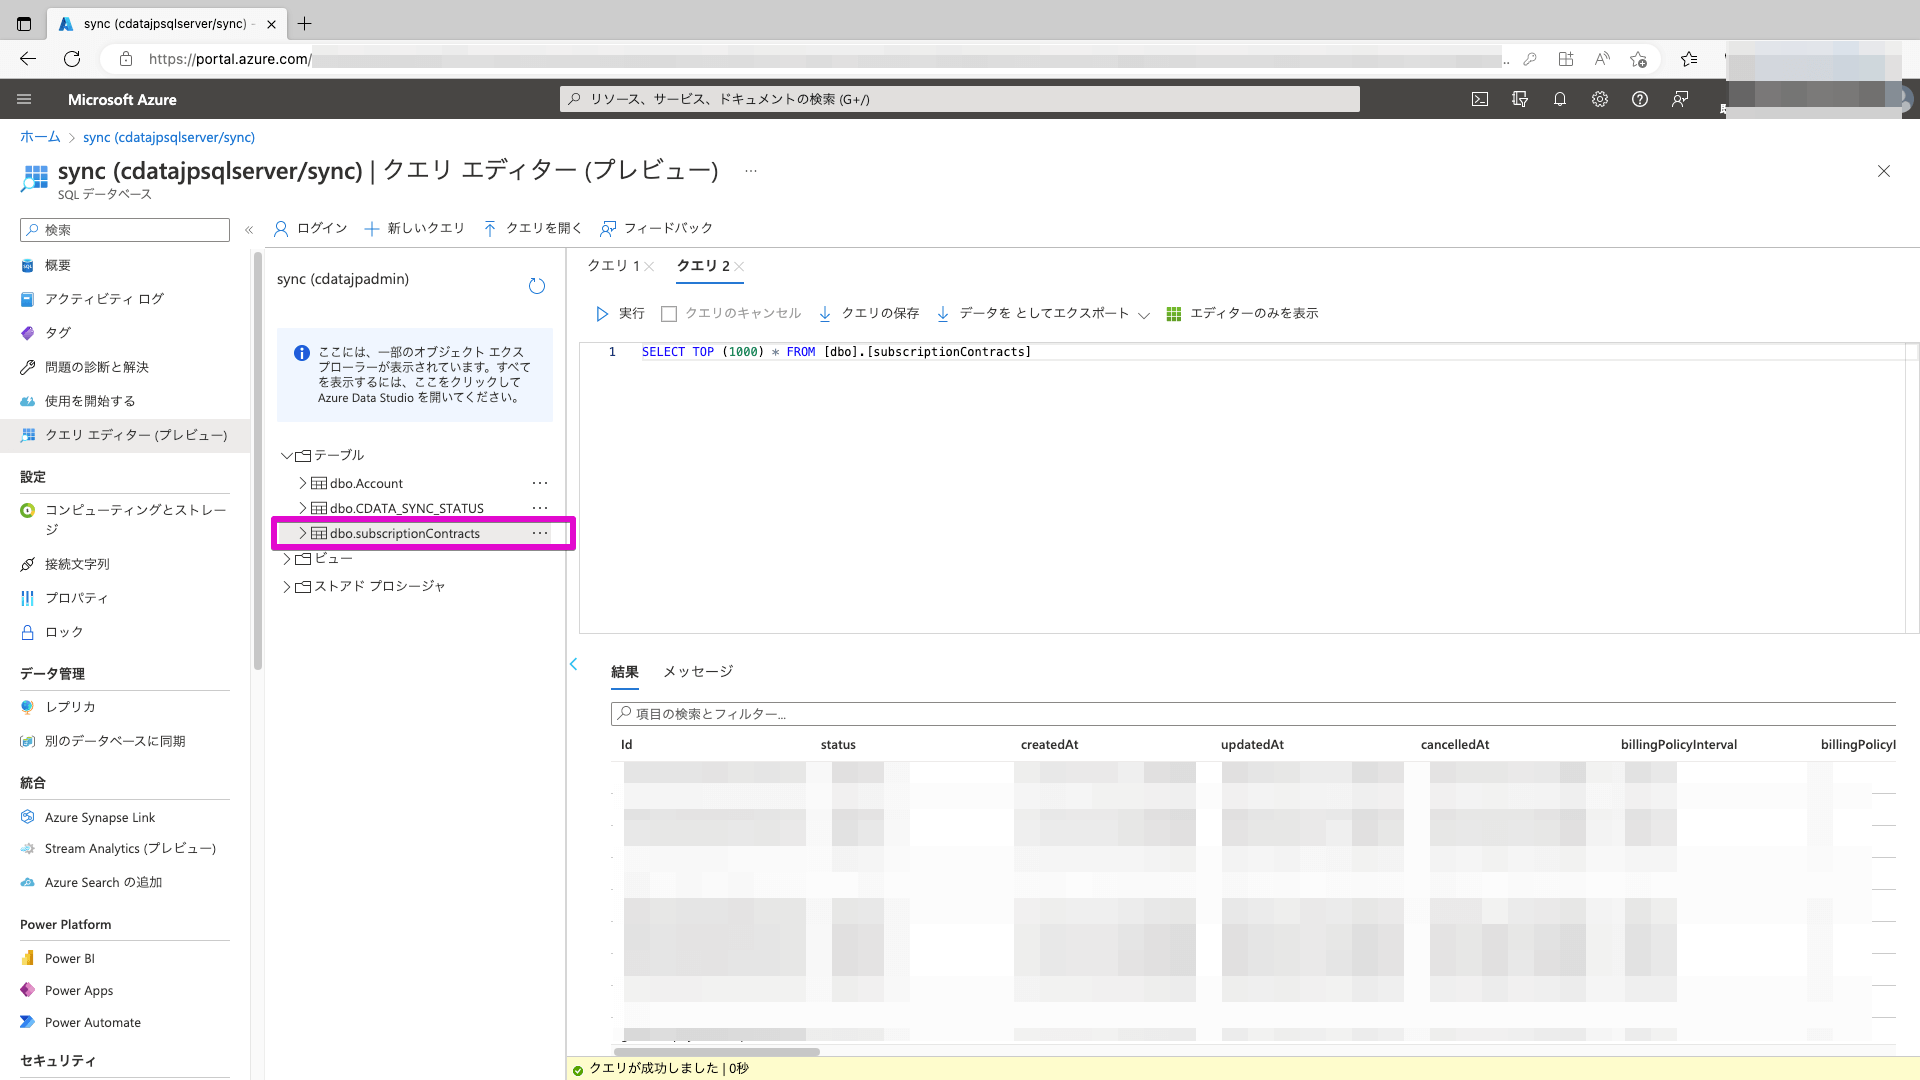Click the Run query play icon
Image resolution: width=1920 pixels, height=1080 pixels.
coord(602,314)
